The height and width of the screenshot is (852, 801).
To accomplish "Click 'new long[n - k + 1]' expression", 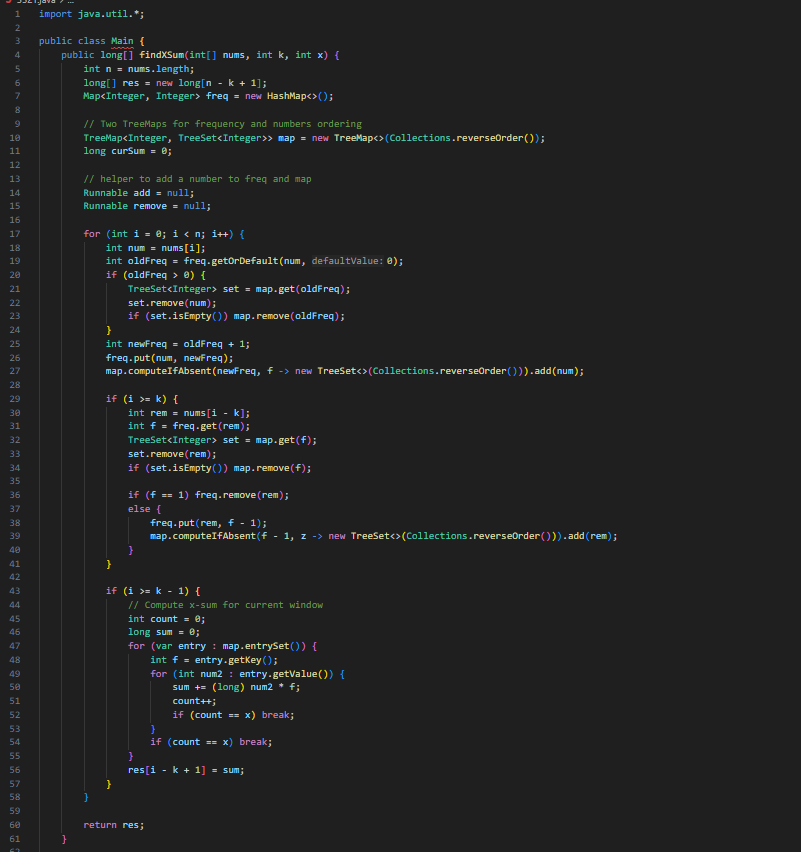I will (209, 83).
